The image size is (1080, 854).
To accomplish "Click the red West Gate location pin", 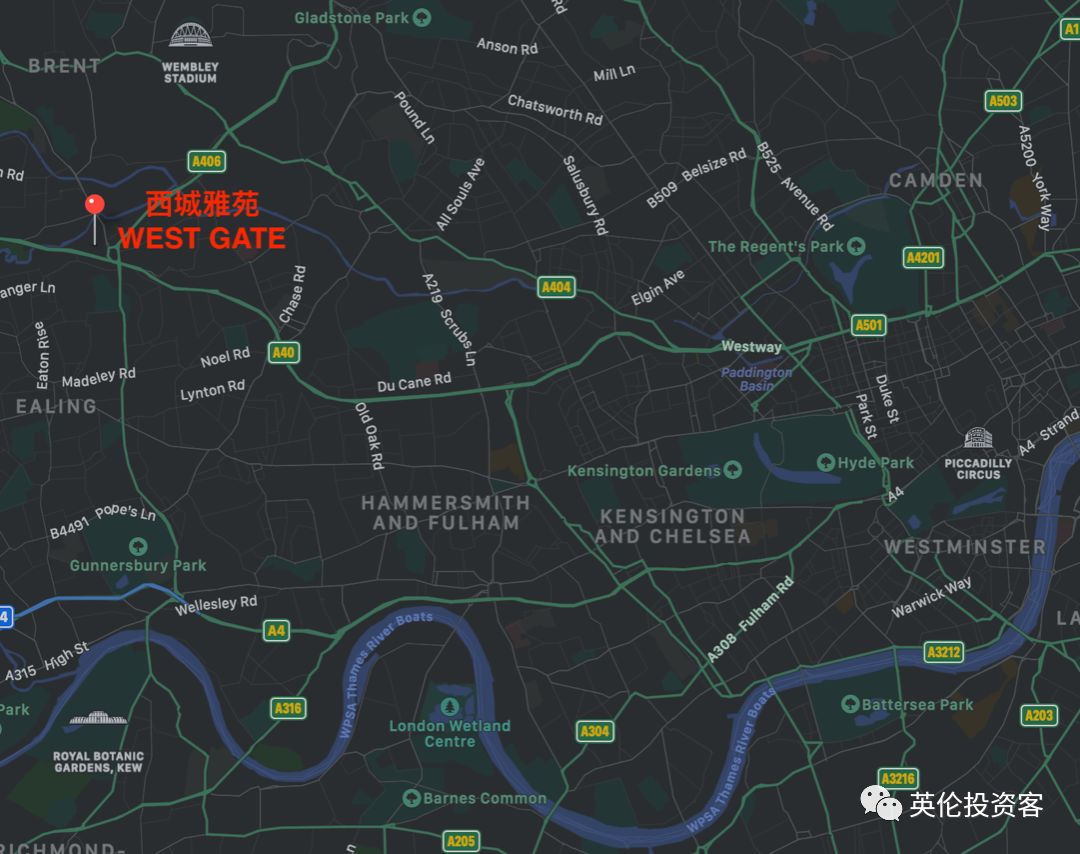I will 94,205.
